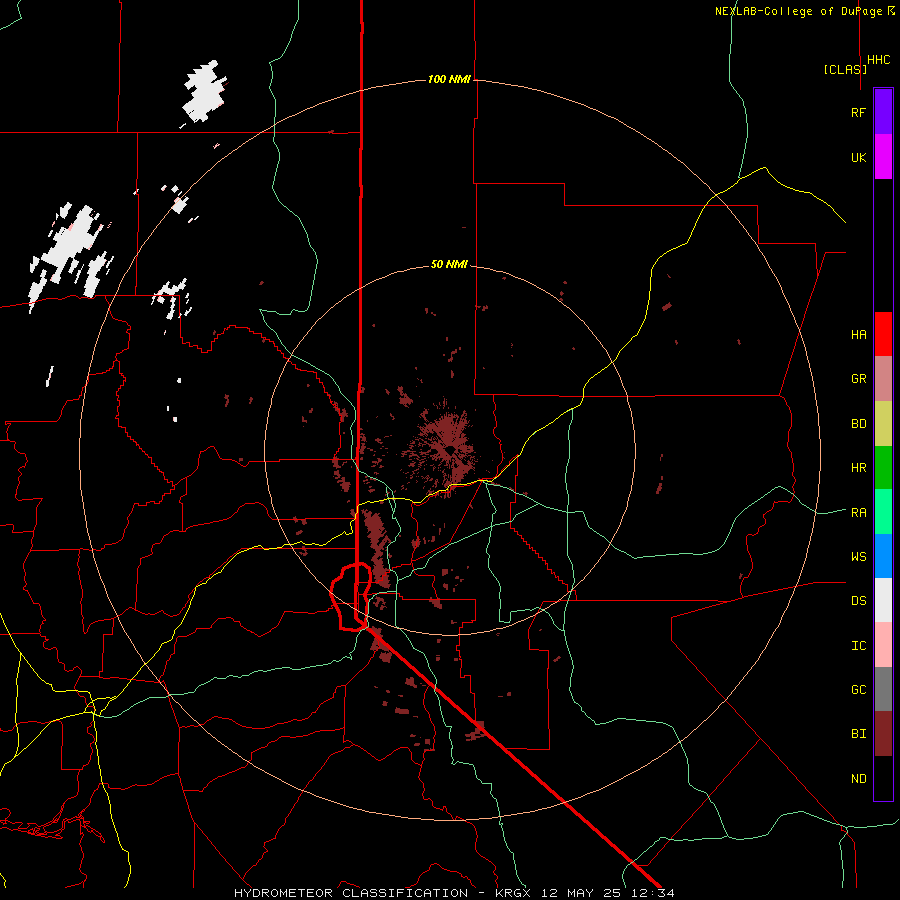Click the KRGX station identifier
Viewport: 900px width, 900px height.
514,893
